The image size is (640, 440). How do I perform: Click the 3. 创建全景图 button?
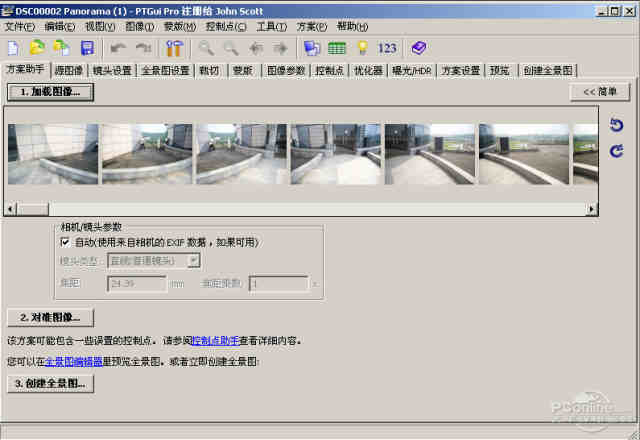[50, 383]
